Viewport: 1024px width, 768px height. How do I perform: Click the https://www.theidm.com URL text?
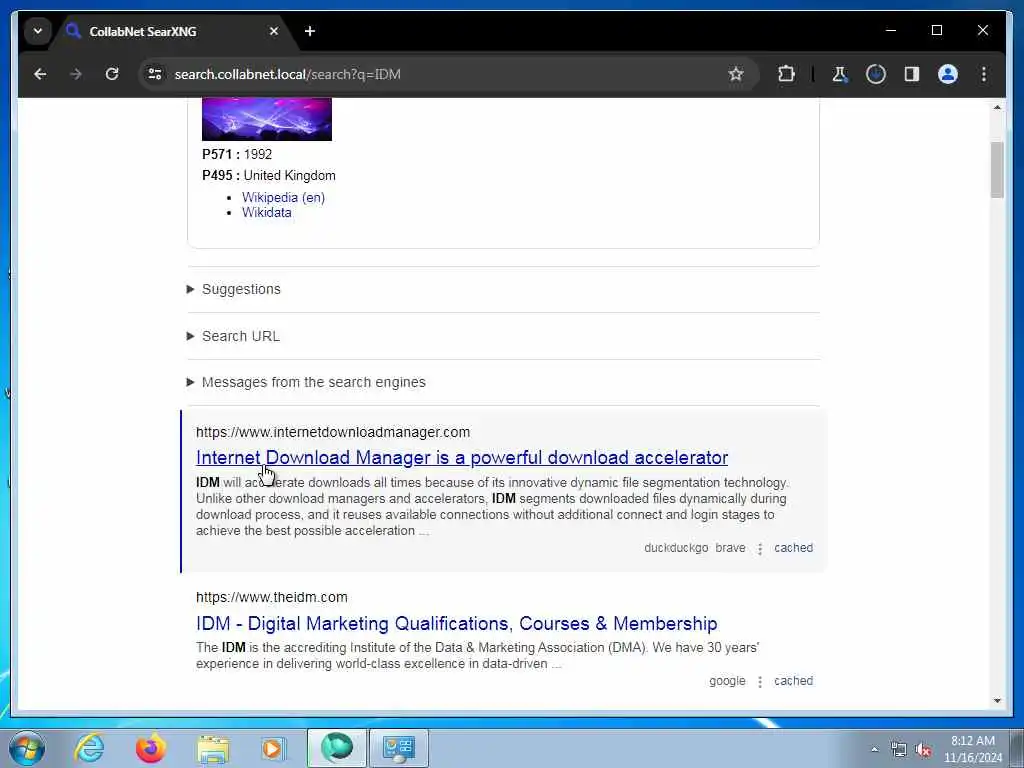click(x=272, y=598)
